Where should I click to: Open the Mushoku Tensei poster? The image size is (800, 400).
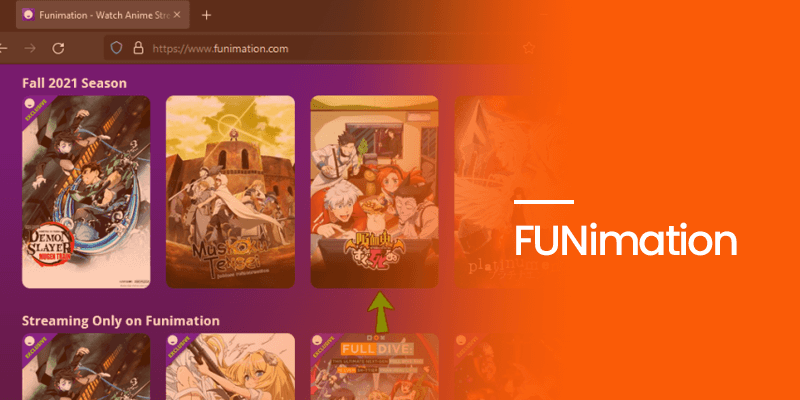pos(231,192)
